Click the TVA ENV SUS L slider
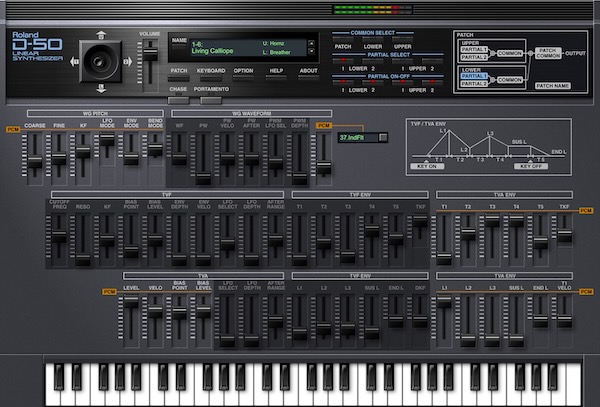Viewport: 600px width, 407px height. click(516, 340)
